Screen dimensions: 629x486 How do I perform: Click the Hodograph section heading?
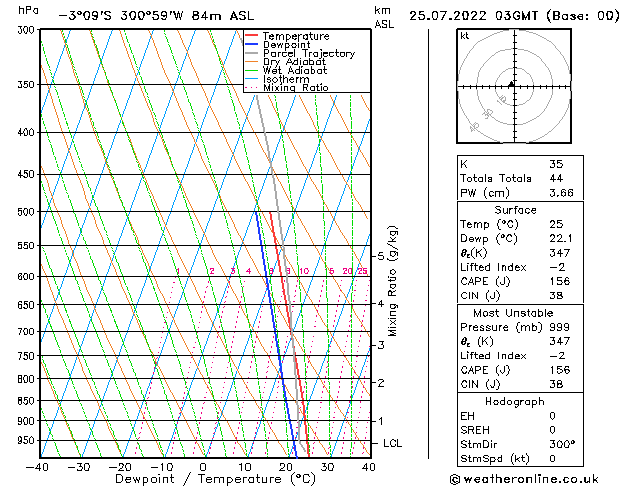515,402
